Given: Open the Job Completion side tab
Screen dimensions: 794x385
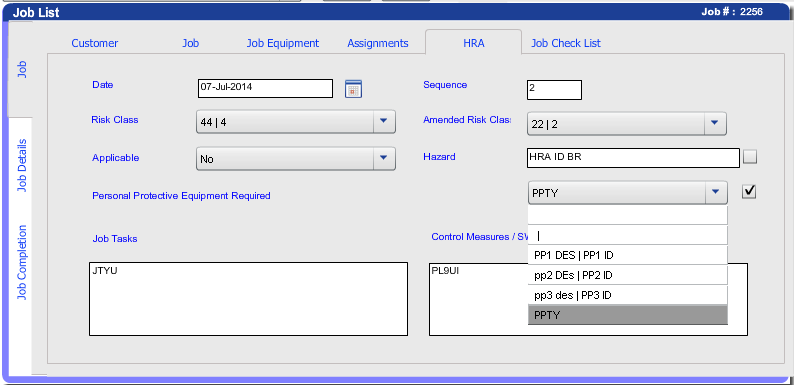Looking at the screenshot, I should point(21,262).
